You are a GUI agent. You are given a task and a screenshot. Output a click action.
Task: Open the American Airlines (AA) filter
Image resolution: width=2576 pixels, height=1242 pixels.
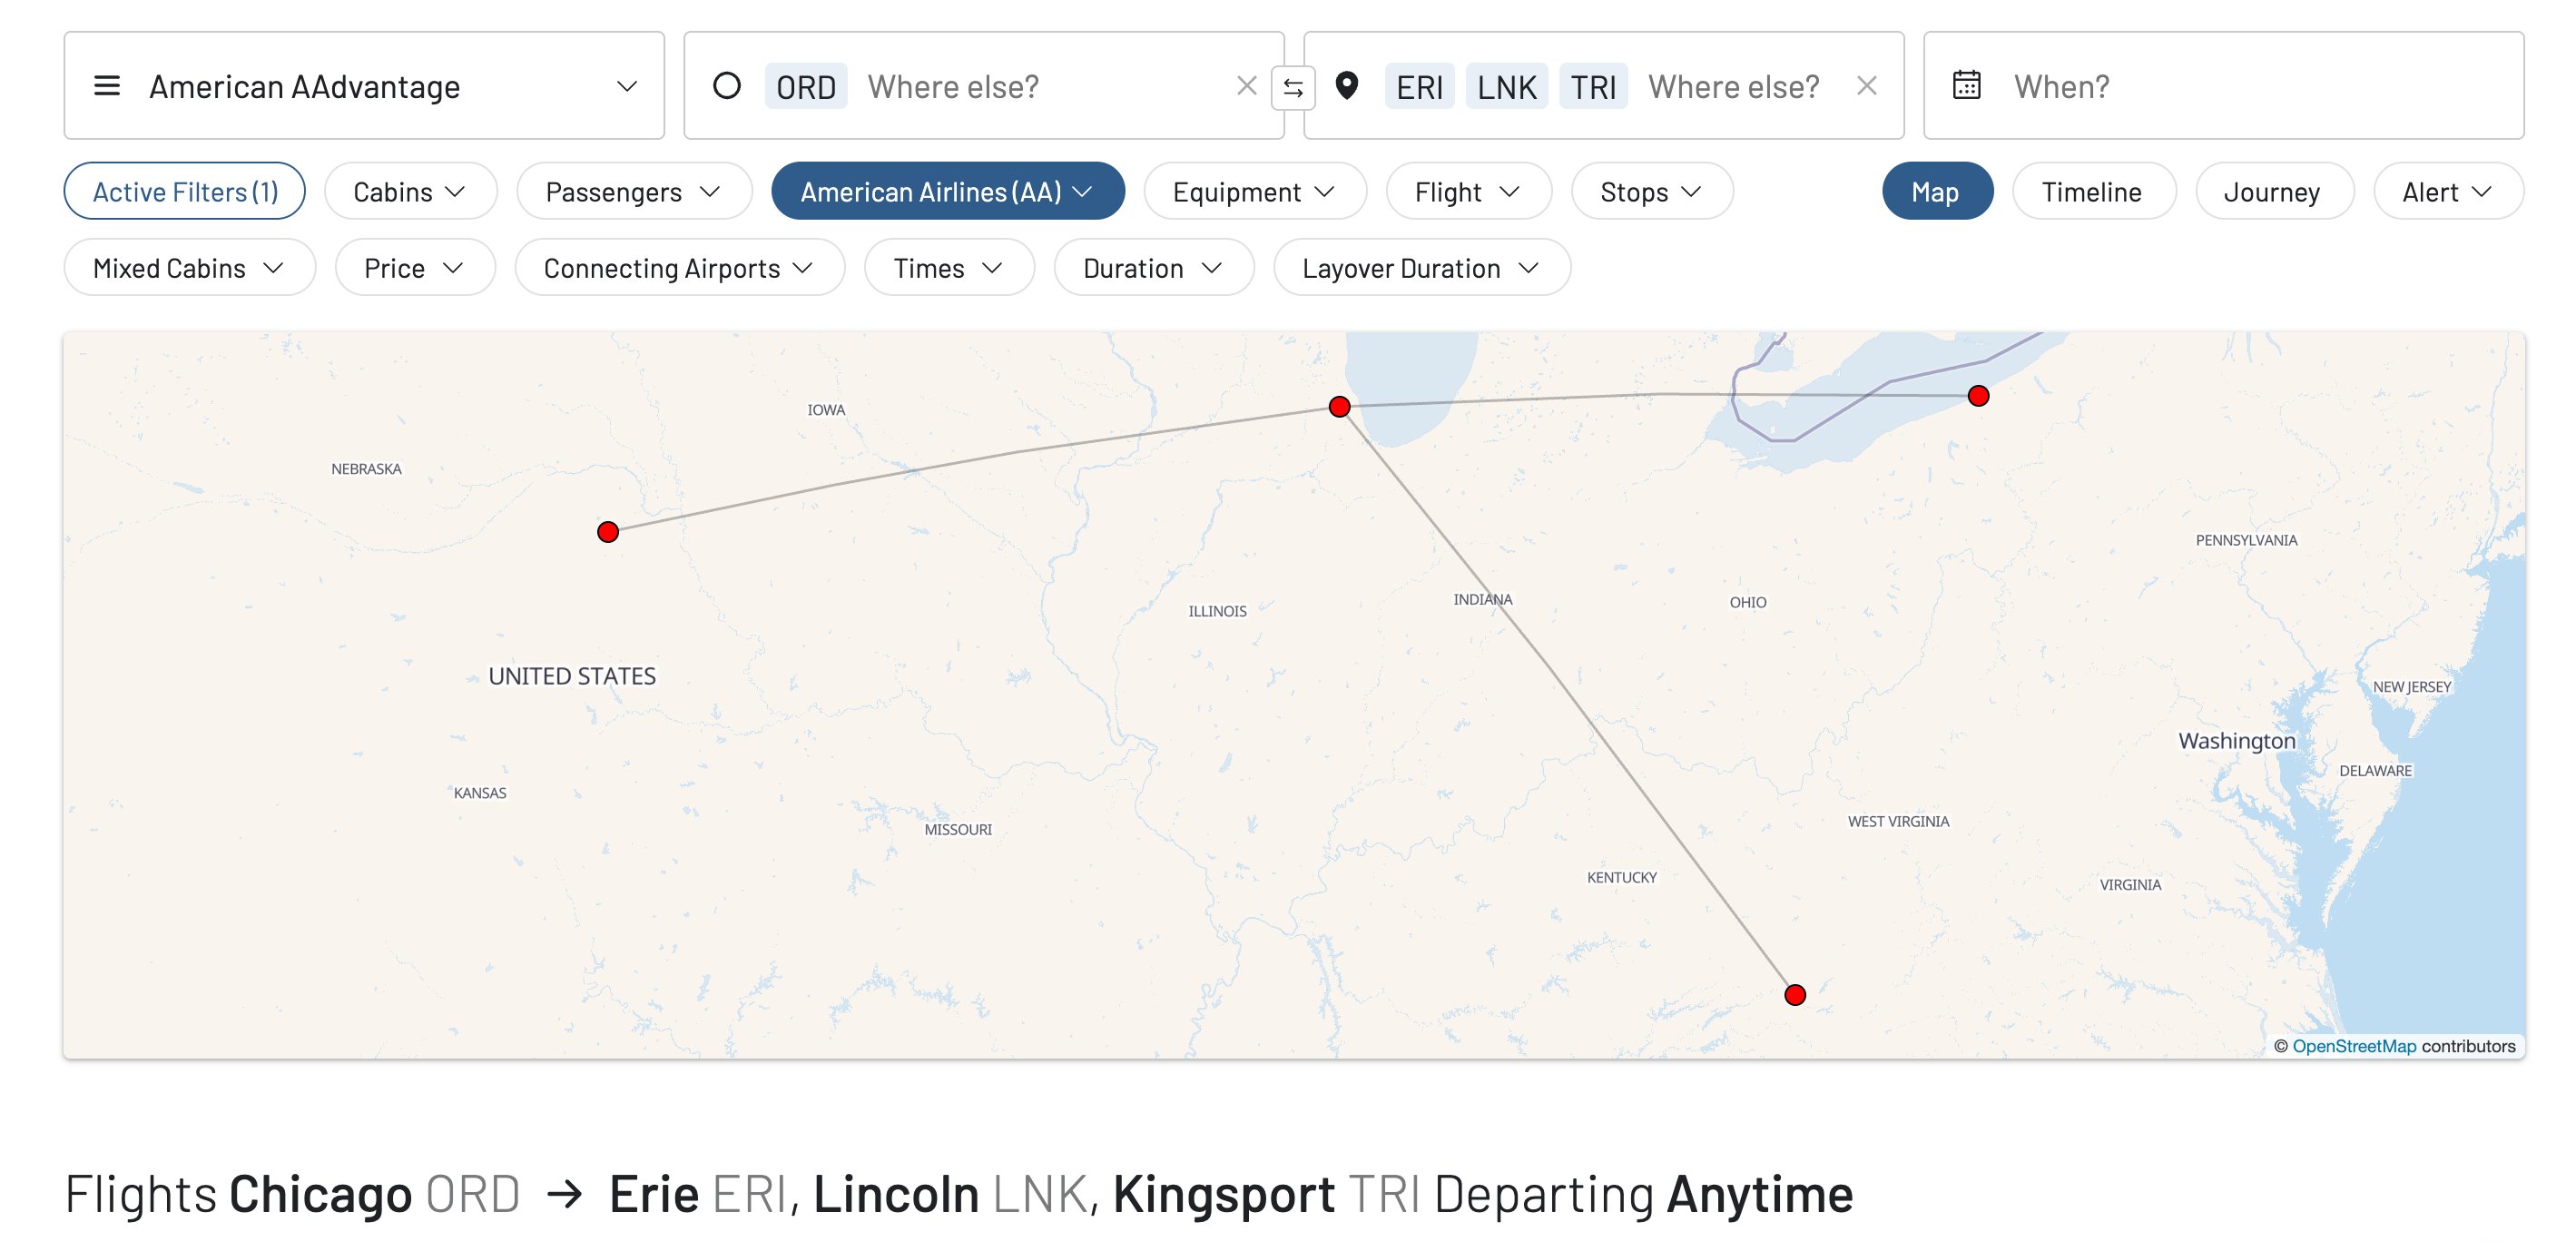pos(947,190)
